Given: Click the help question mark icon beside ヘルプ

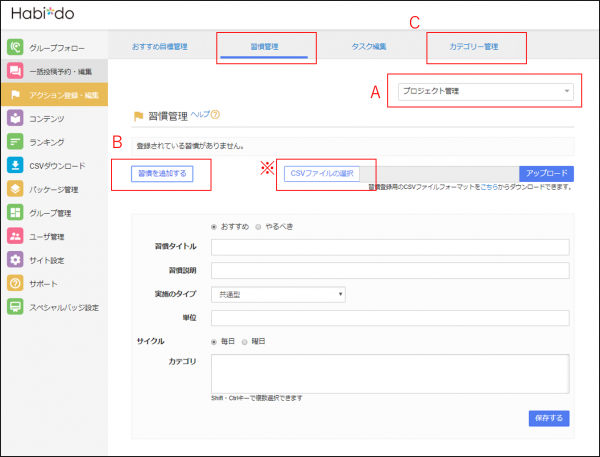Looking at the screenshot, I should [x=215, y=114].
